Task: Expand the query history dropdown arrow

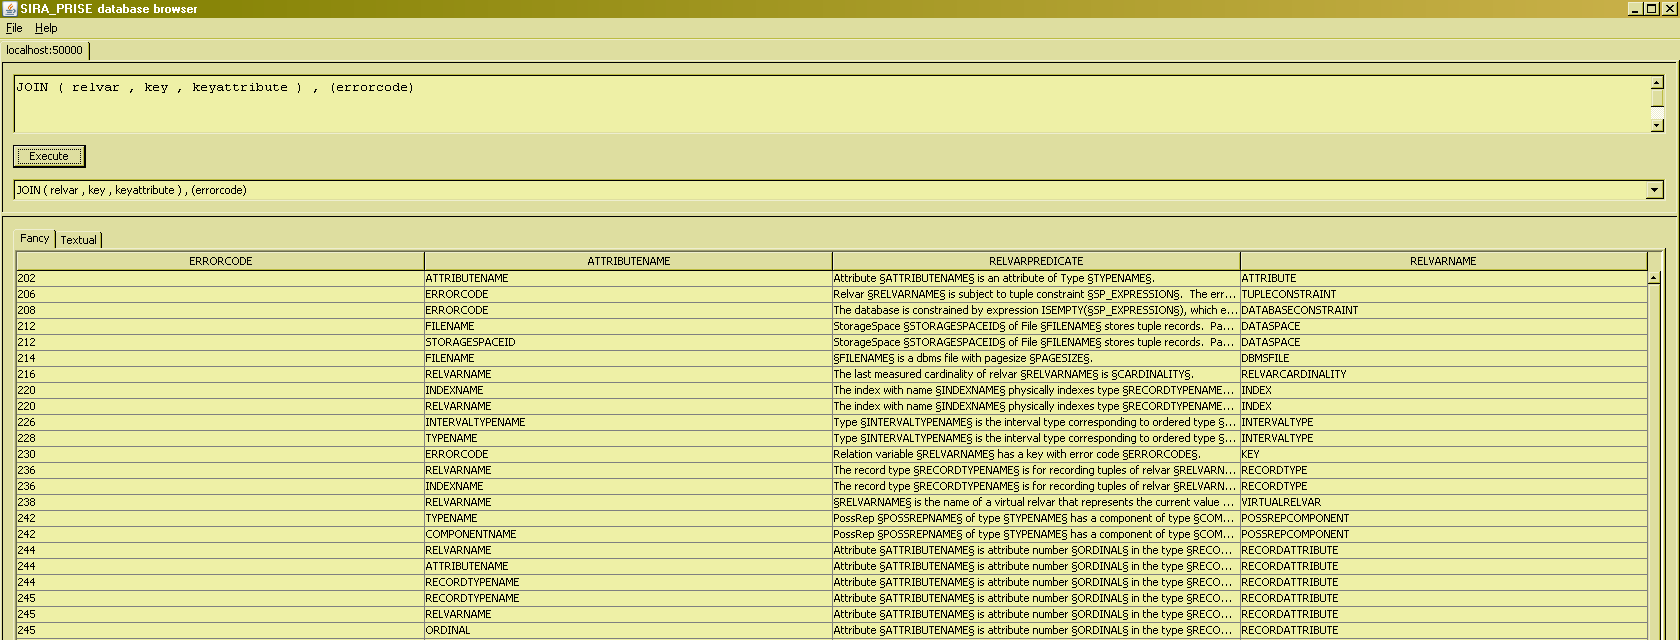Action: (1654, 190)
